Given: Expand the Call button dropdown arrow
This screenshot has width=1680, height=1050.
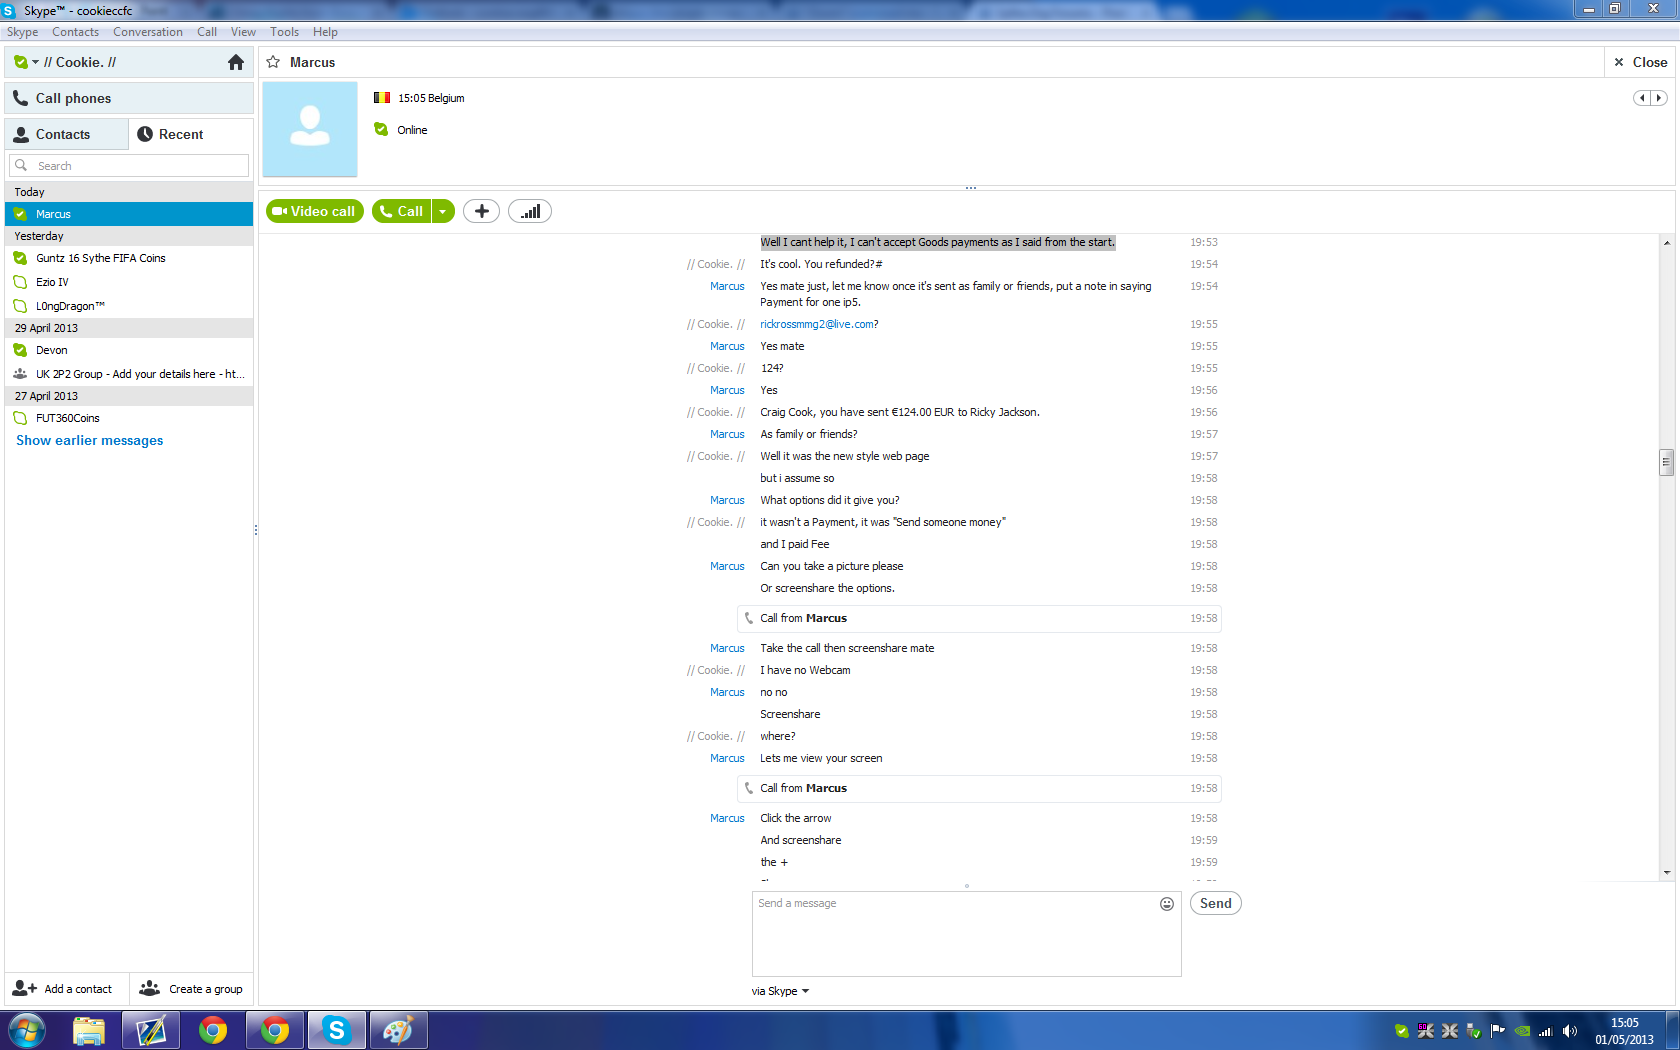Looking at the screenshot, I should point(443,211).
